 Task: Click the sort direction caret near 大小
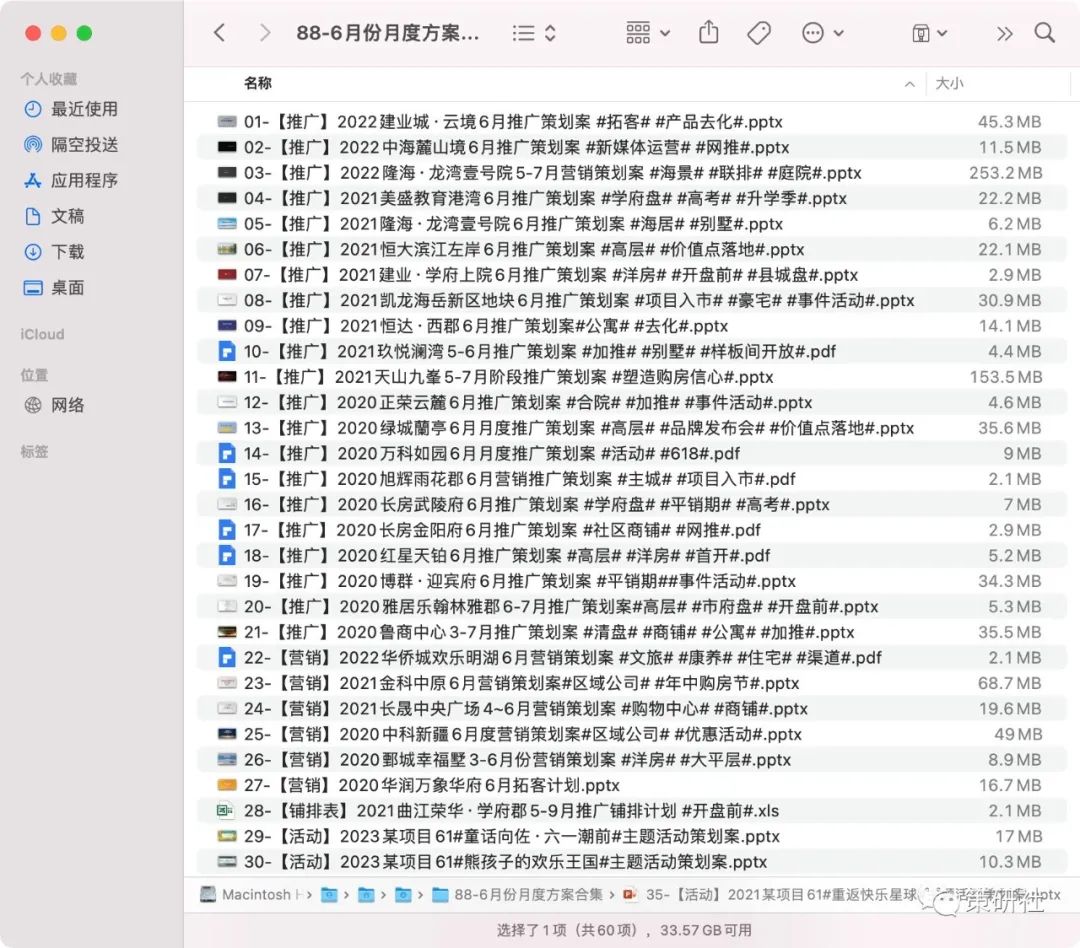(910, 84)
